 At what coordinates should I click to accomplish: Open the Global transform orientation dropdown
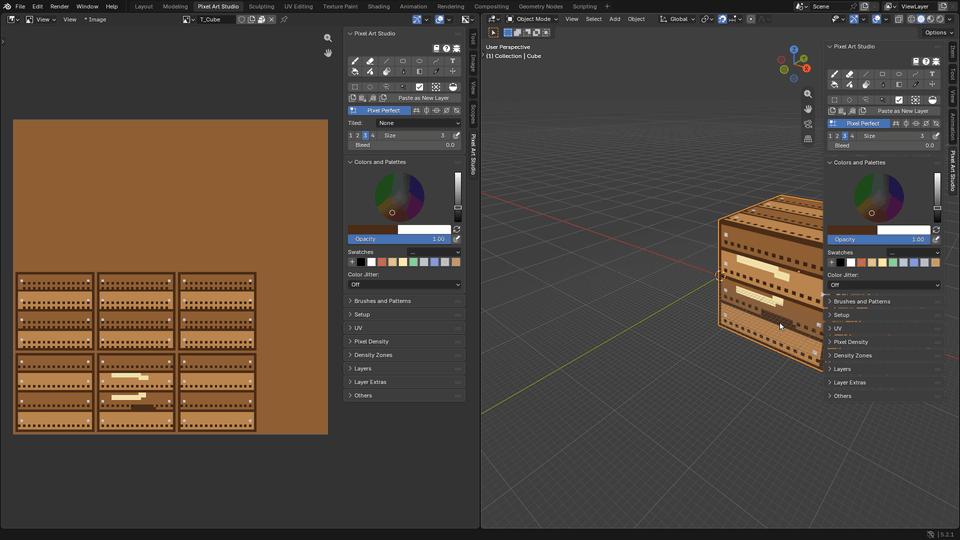click(x=678, y=19)
